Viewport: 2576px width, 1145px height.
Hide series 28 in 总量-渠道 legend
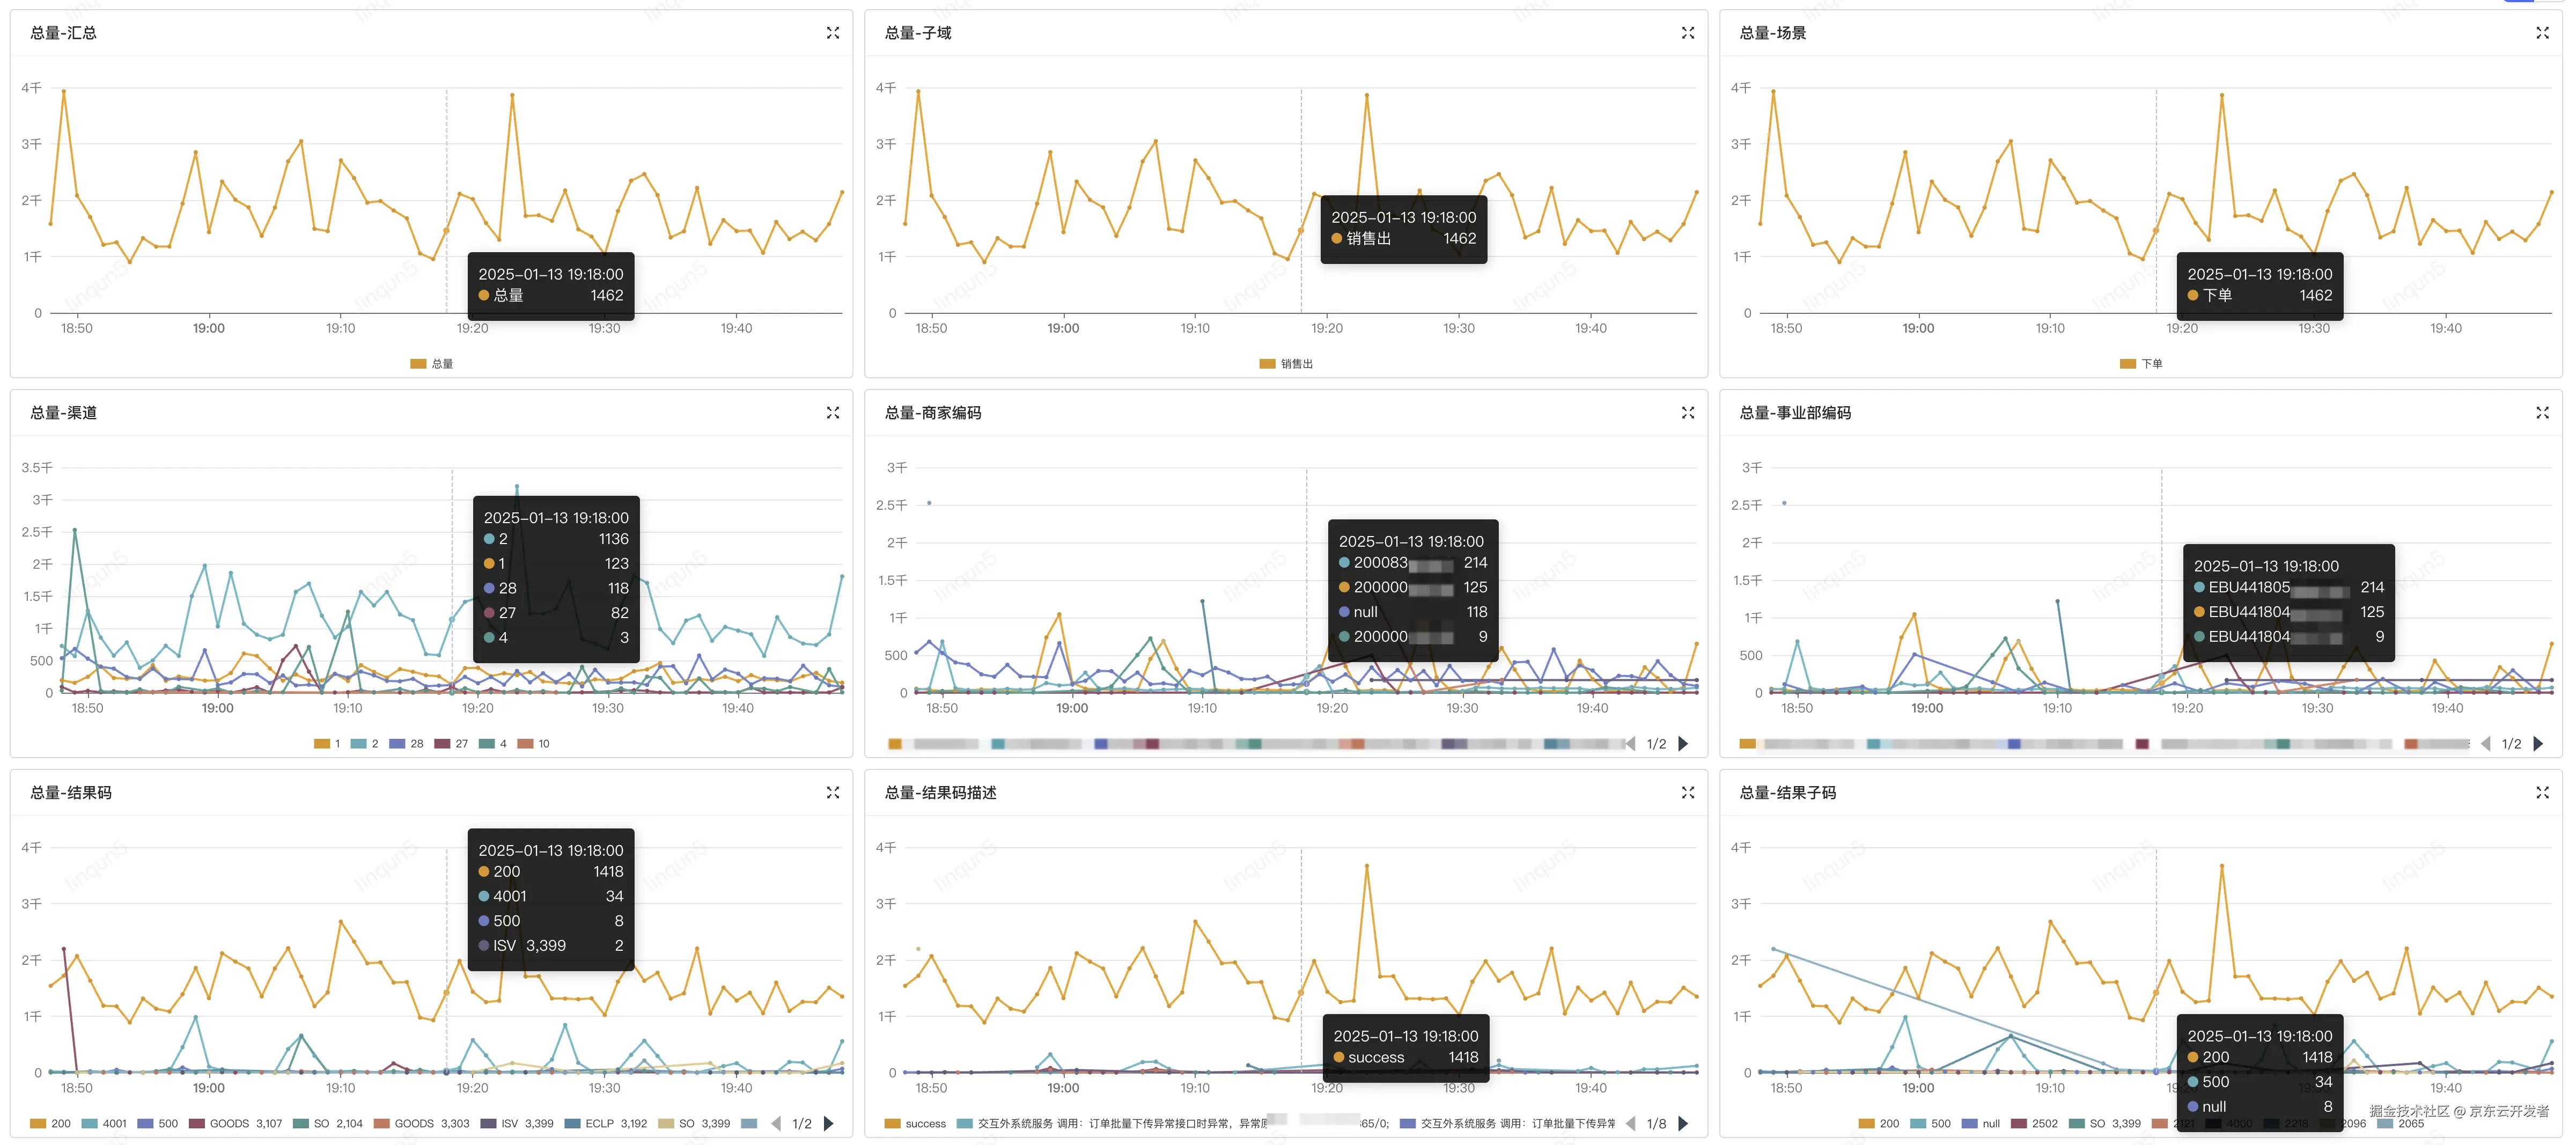tap(416, 744)
